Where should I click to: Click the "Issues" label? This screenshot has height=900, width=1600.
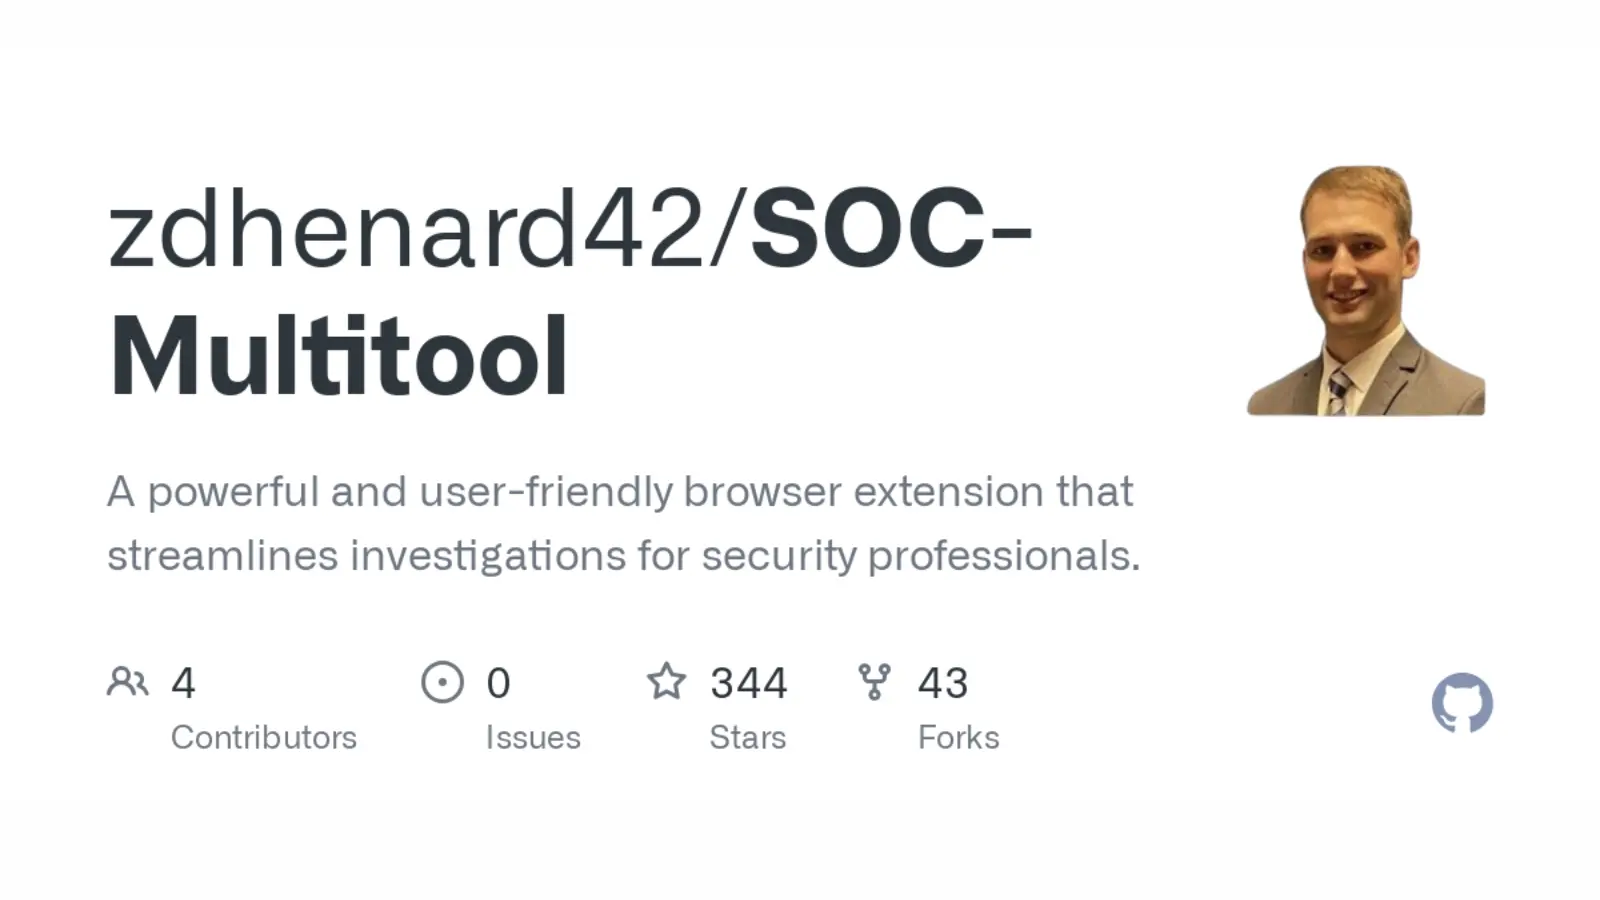(533, 738)
